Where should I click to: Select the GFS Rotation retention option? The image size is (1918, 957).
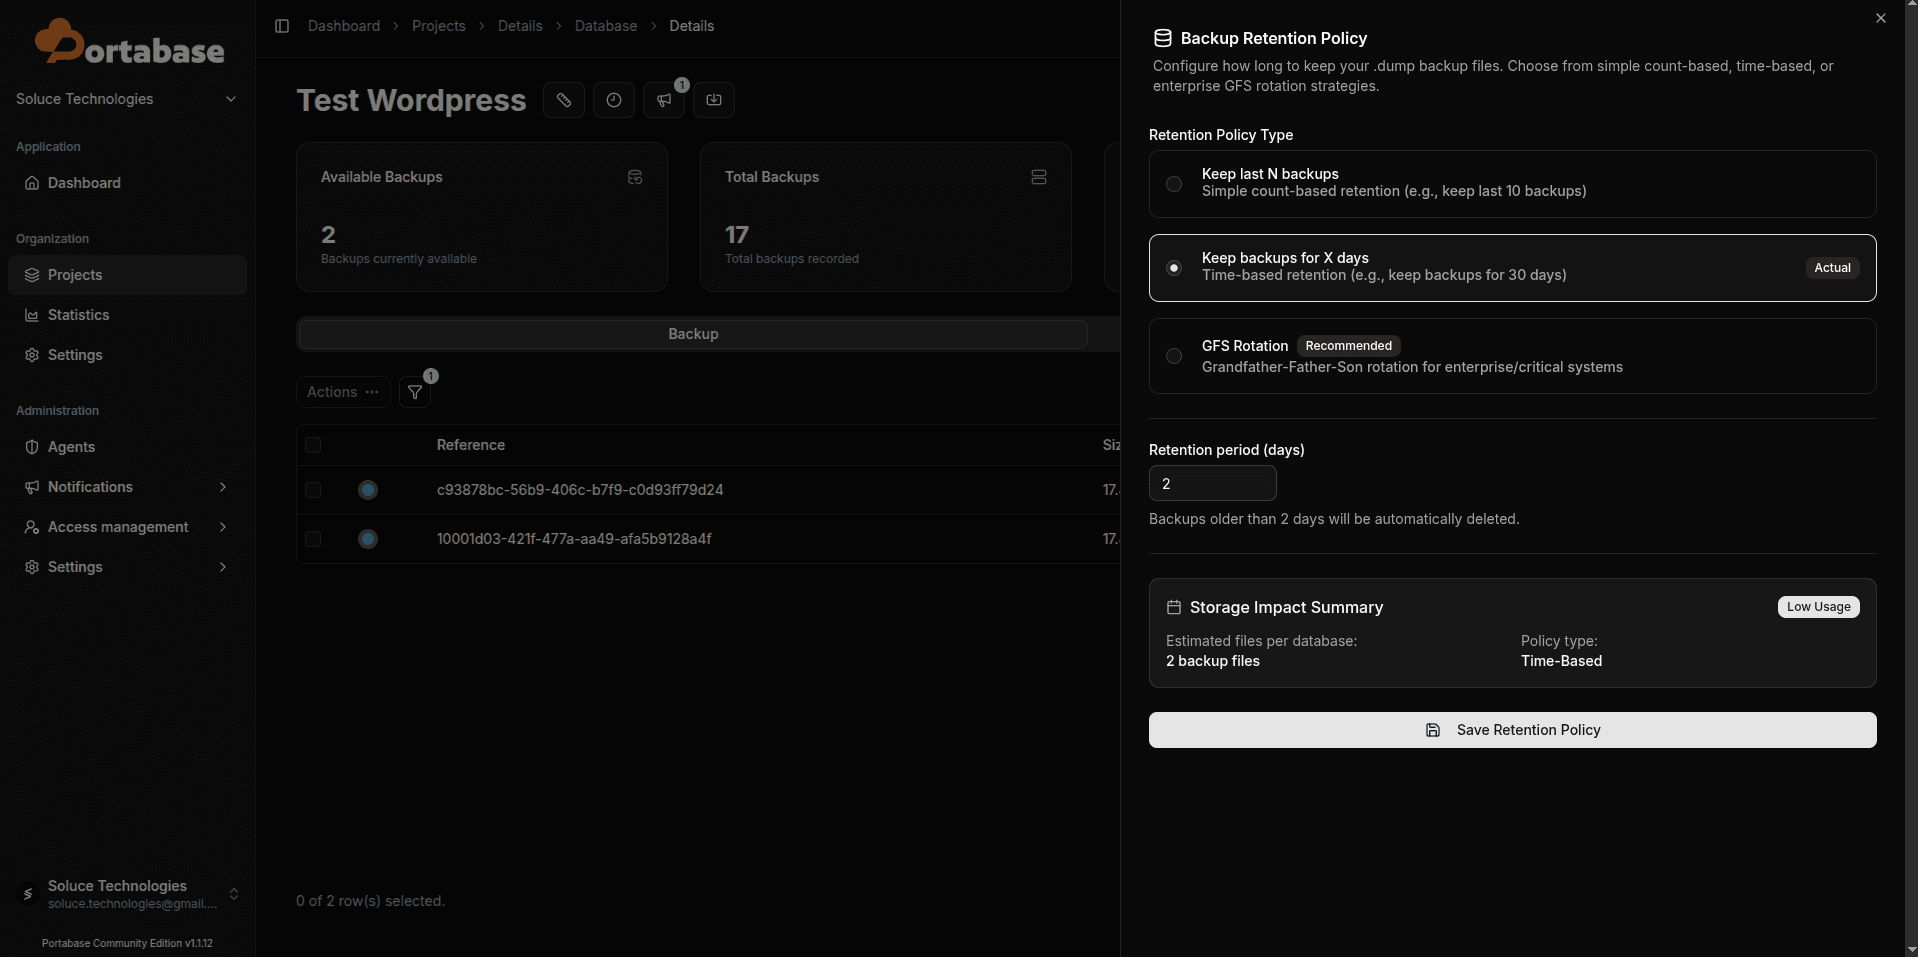pyautogui.click(x=1174, y=356)
